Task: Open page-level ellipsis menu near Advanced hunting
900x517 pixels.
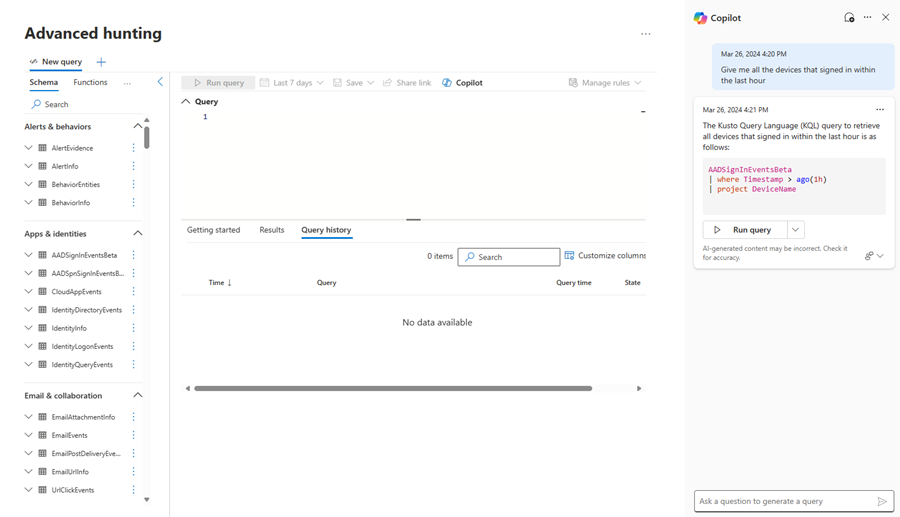Action: click(646, 34)
